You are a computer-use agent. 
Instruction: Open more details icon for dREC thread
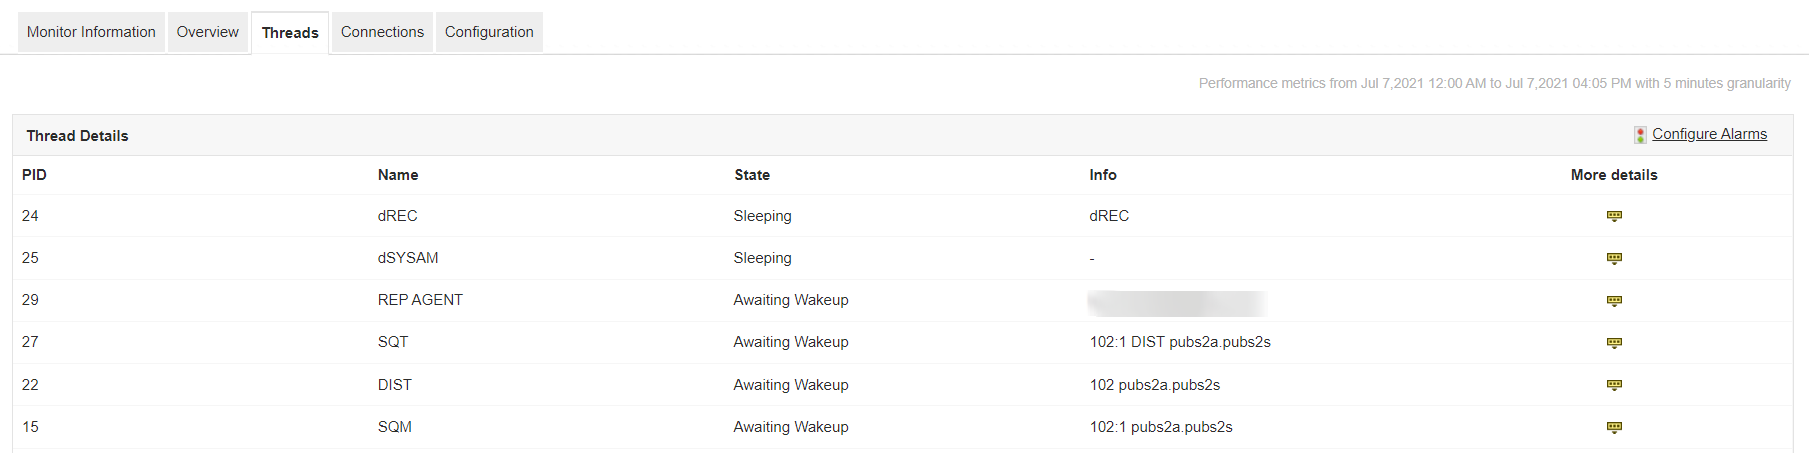(x=1613, y=216)
